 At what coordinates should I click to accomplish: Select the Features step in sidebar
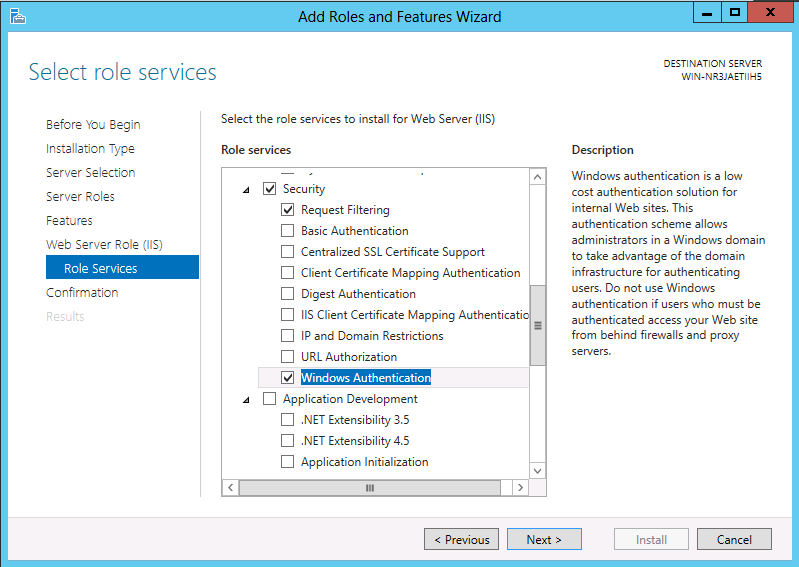point(69,221)
